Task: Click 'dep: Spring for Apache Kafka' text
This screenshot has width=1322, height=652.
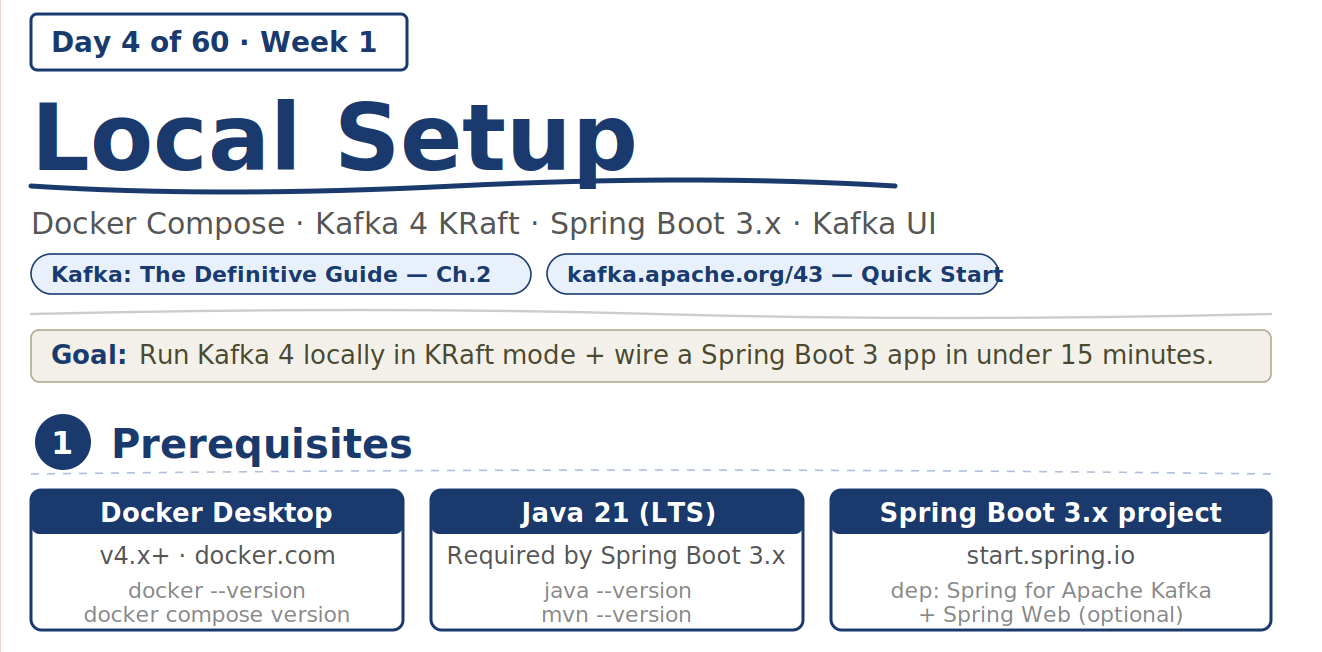Action: (x=1051, y=591)
